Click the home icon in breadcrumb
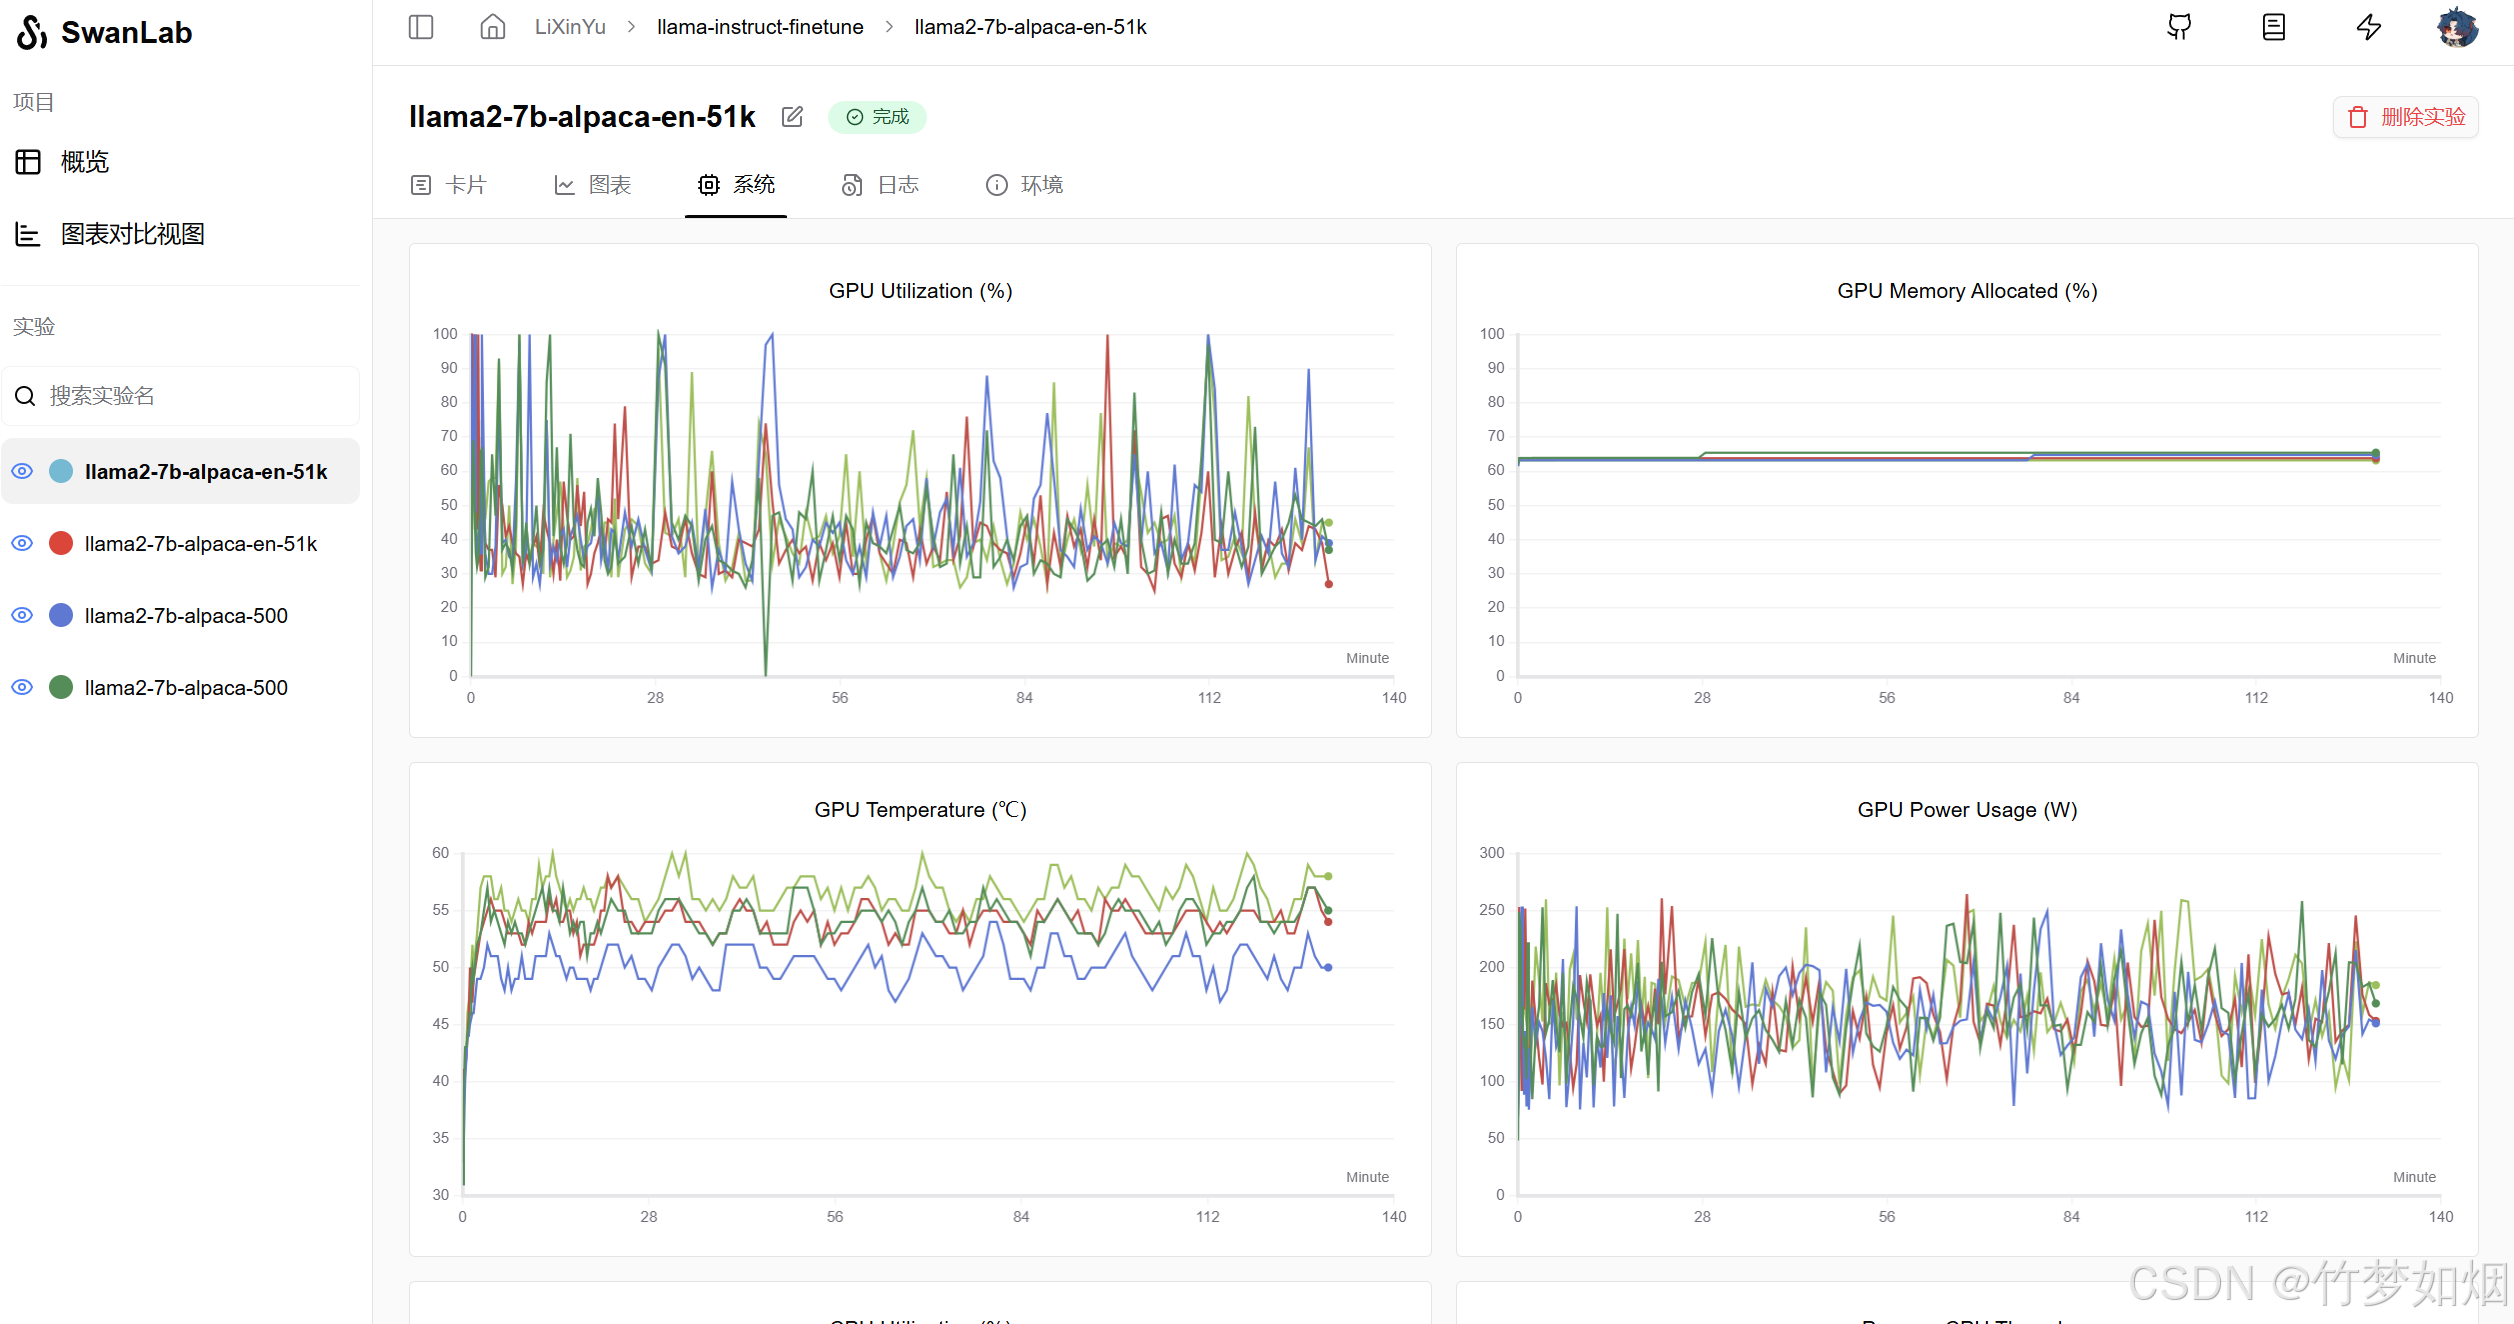The height and width of the screenshot is (1324, 2514). tap(492, 27)
